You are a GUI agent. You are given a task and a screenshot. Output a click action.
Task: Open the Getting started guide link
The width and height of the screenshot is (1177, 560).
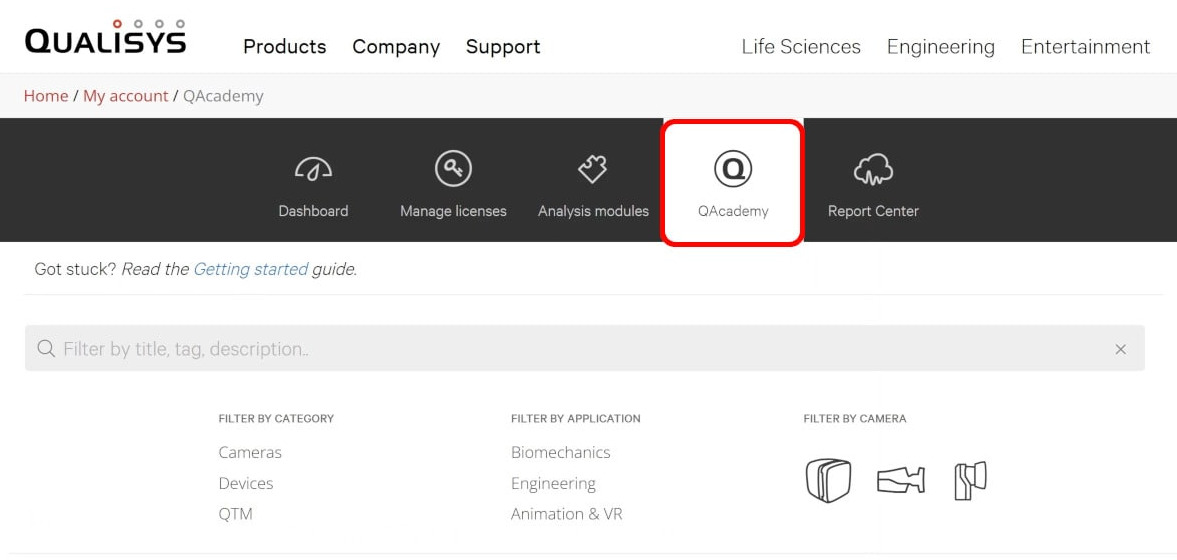[x=250, y=269]
